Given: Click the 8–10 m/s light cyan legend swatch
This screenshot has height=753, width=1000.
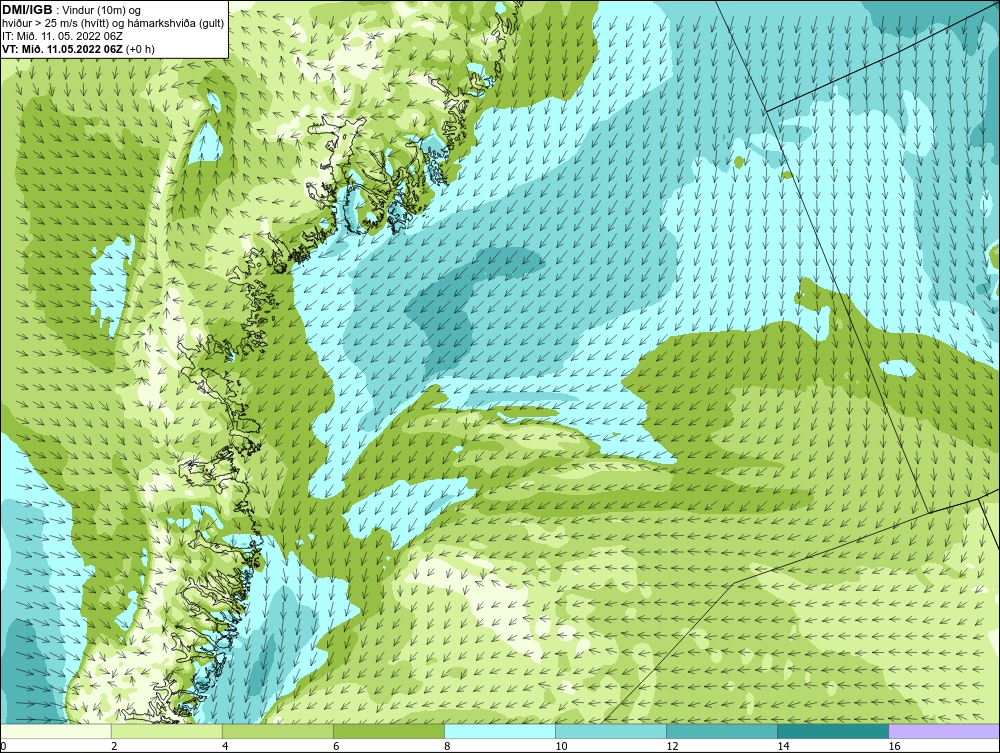Looking at the screenshot, I should click(499, 731).
